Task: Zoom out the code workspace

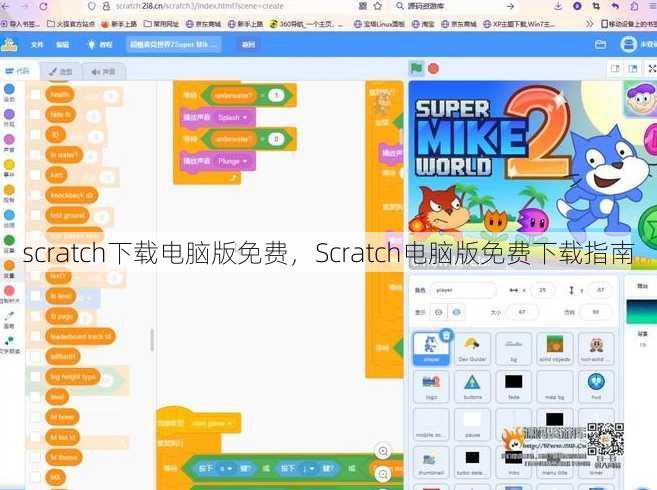Action: 383,474
